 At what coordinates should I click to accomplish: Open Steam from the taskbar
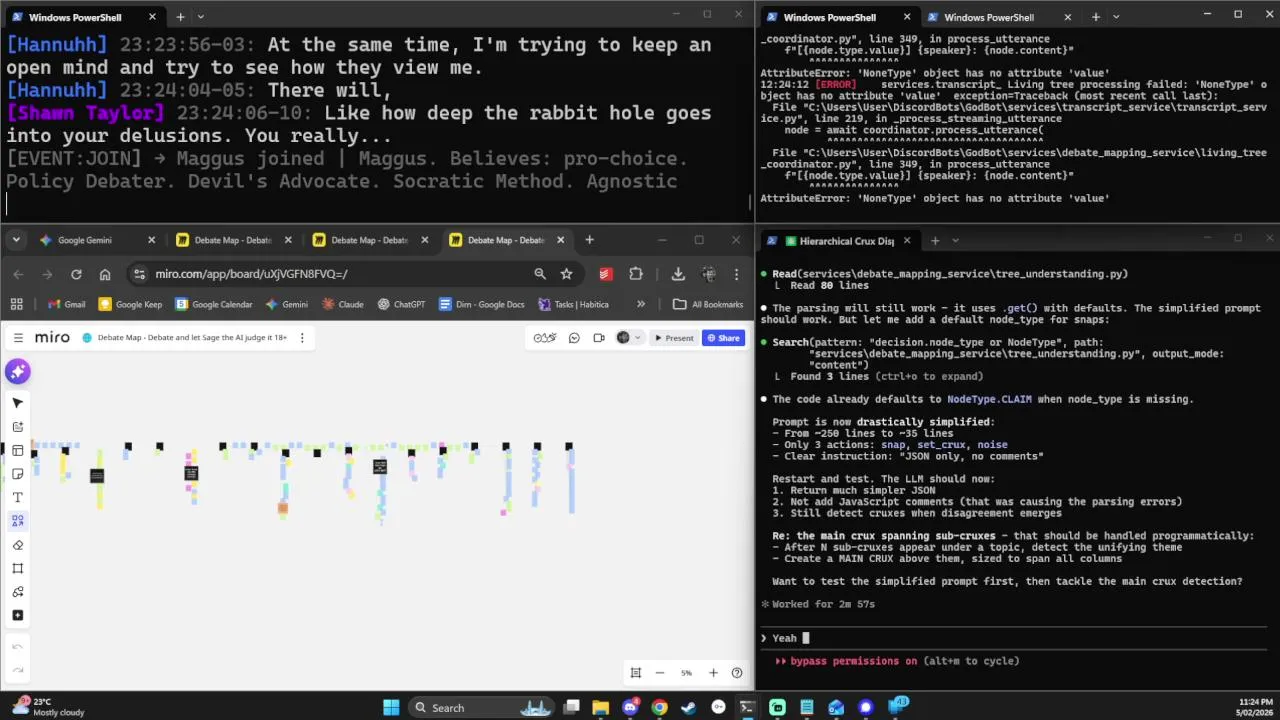[689, 707]
